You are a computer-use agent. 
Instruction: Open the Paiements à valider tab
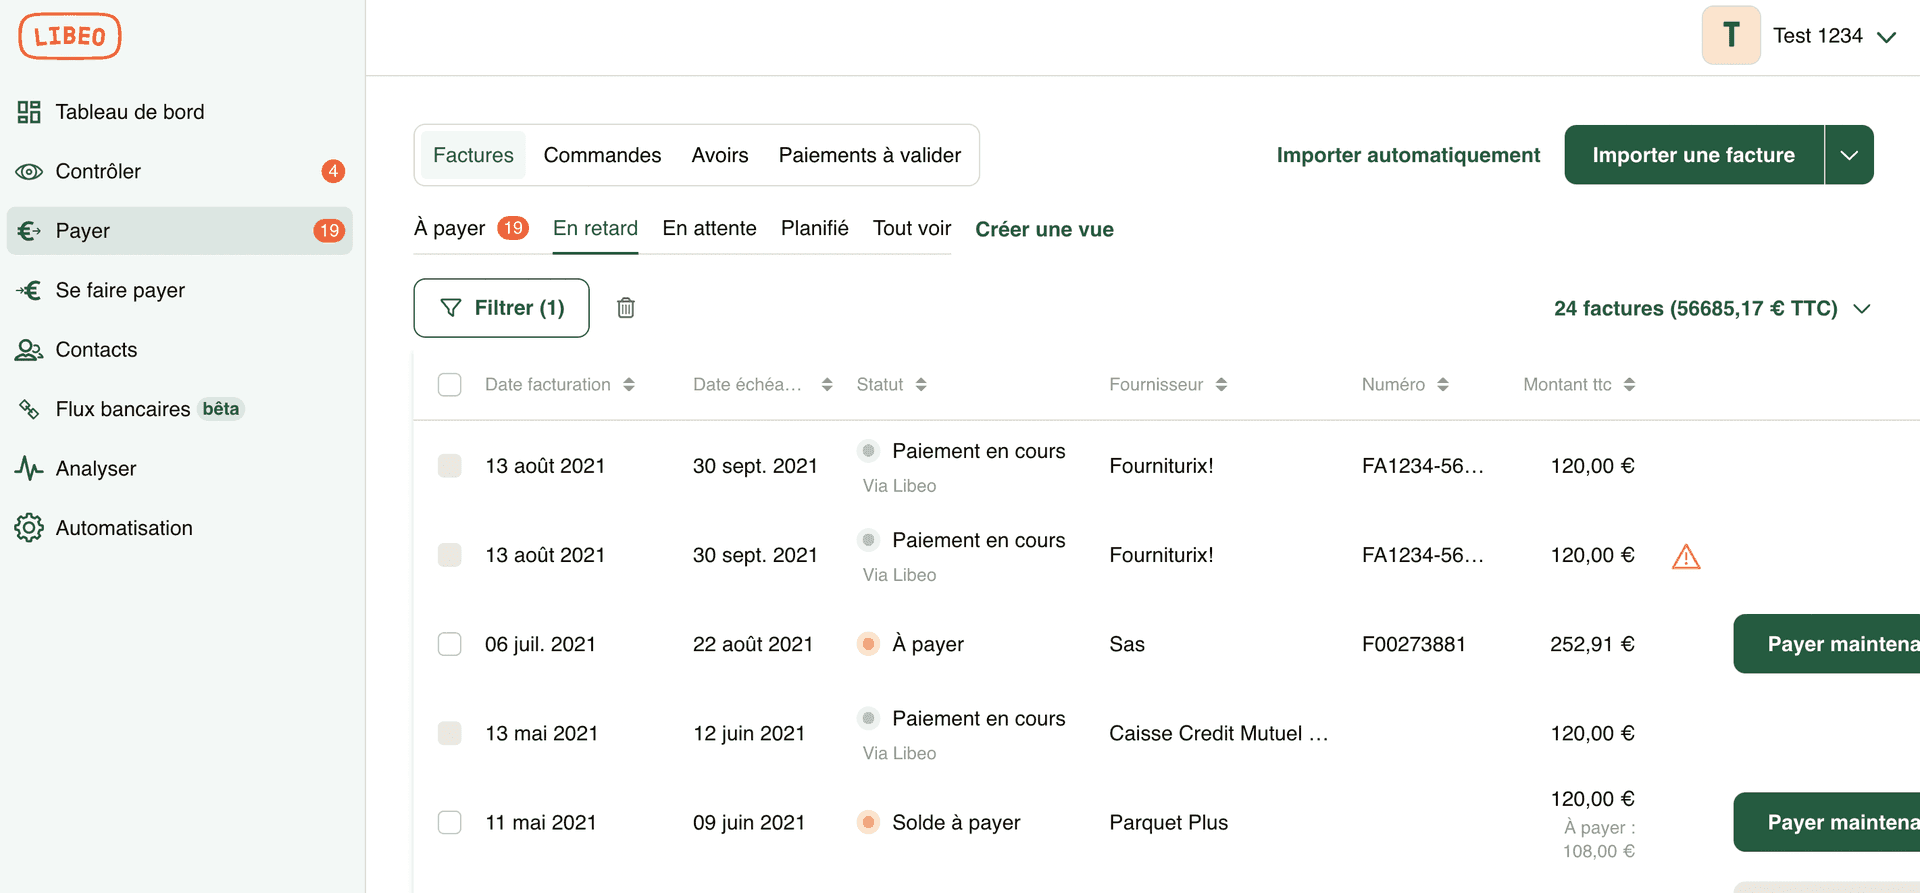coord(870,155)
